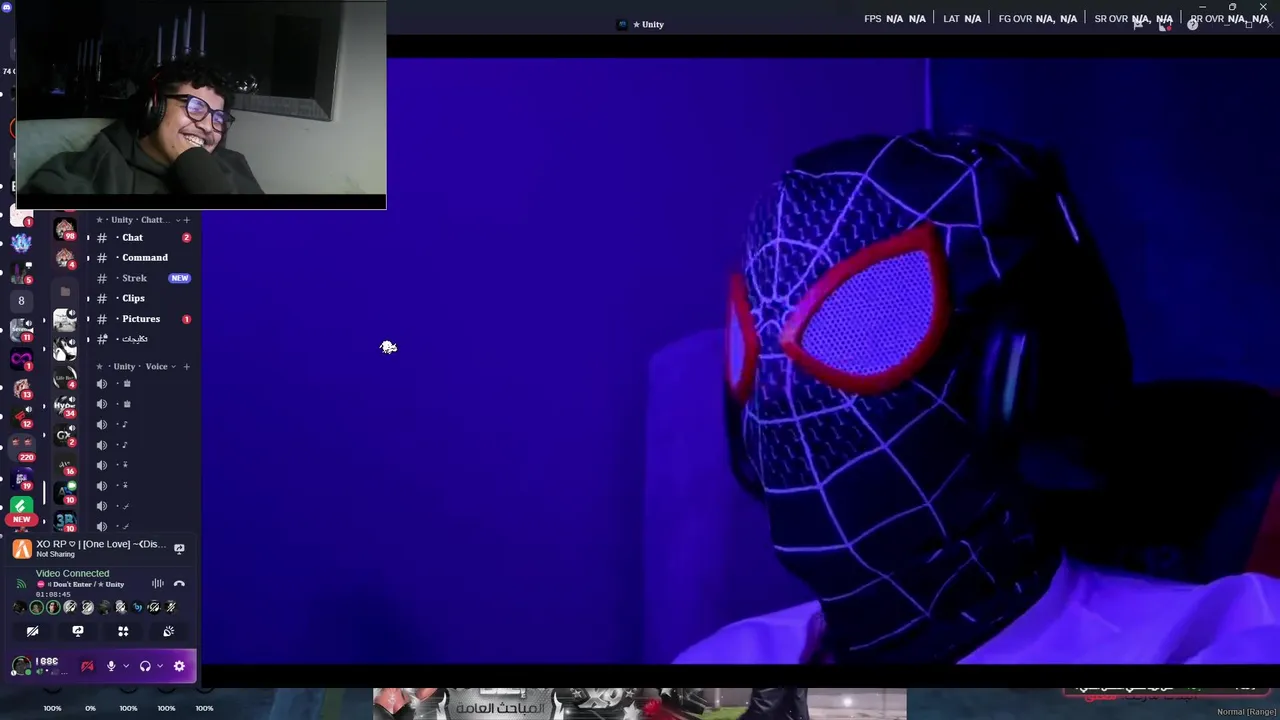Open the purple infinity server icon
Image resolution: width=1280 pixels, height=720 pixels.
[x=21, y=358]
